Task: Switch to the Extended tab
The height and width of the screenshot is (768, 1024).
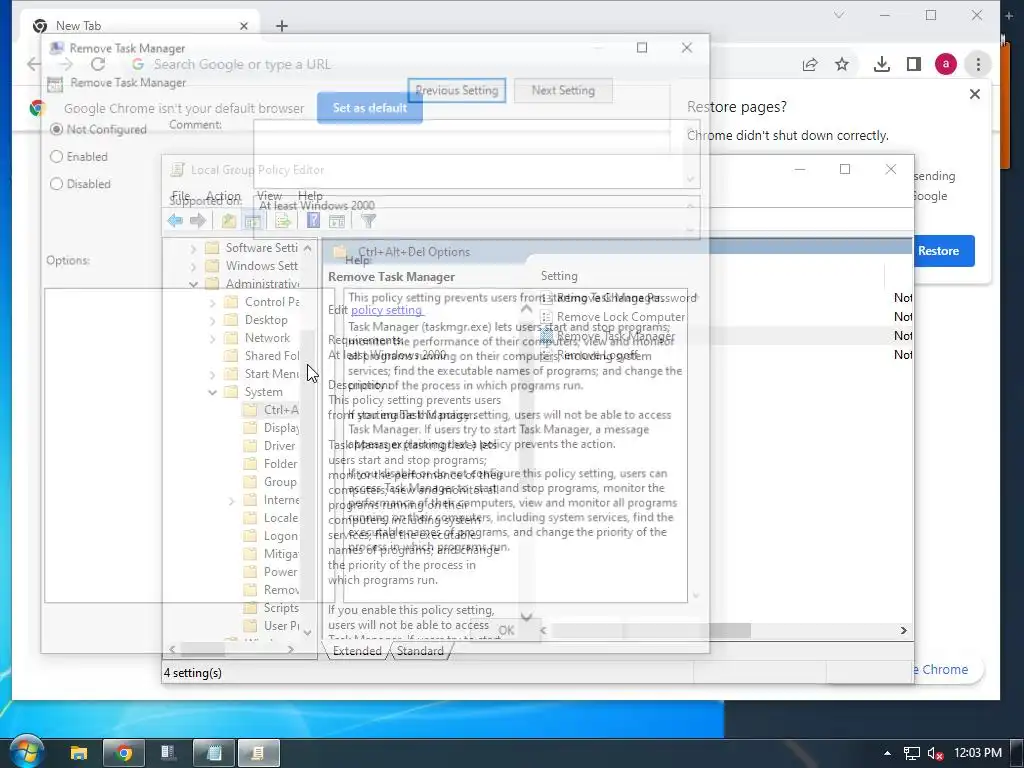Action: point(357,651)
